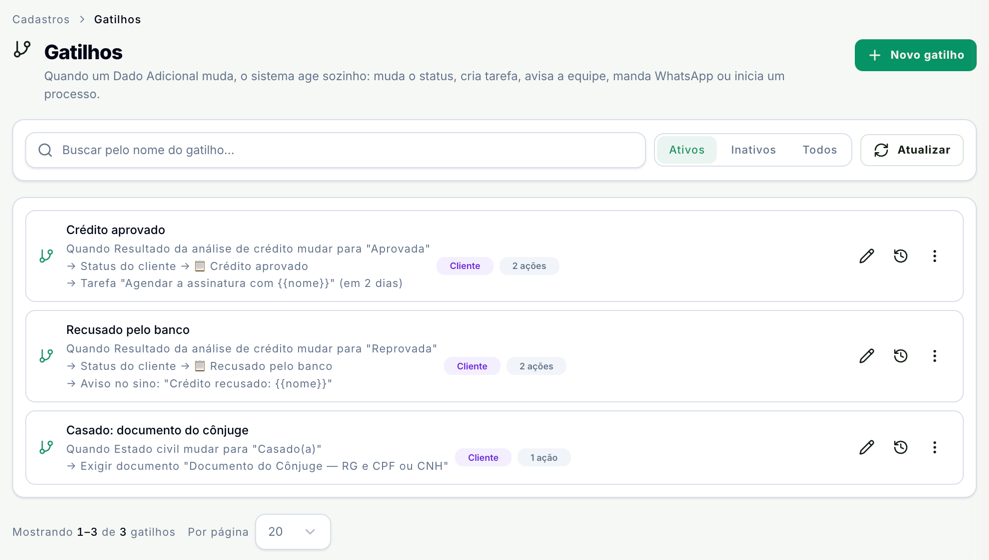Refresh the list with Atualizar button
The height and width of the screenshot is (560, 989).
(911, 150)
